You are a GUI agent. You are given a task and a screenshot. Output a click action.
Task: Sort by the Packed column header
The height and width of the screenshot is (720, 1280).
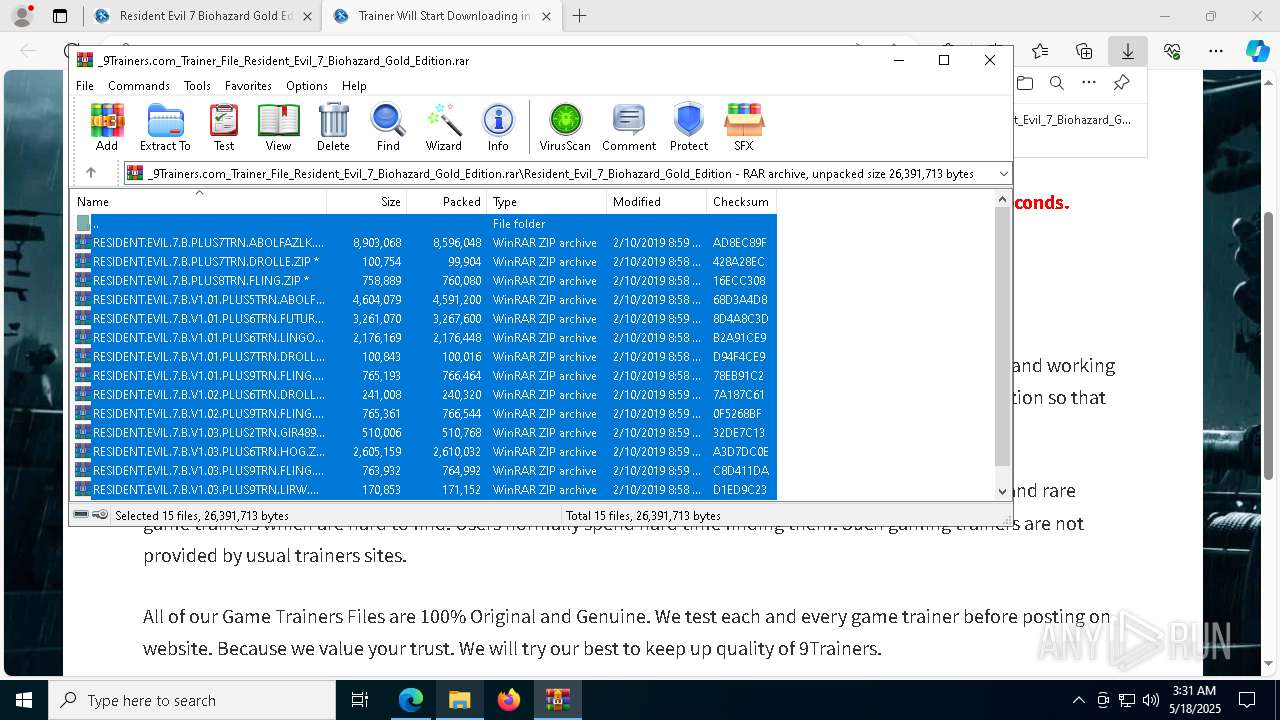tap(447, 202)
